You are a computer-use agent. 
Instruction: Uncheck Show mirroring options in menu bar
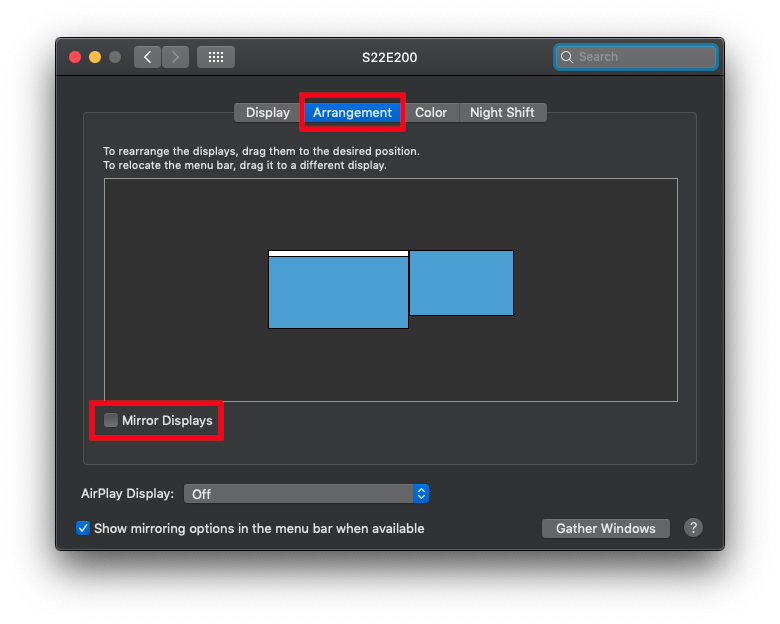84,528
